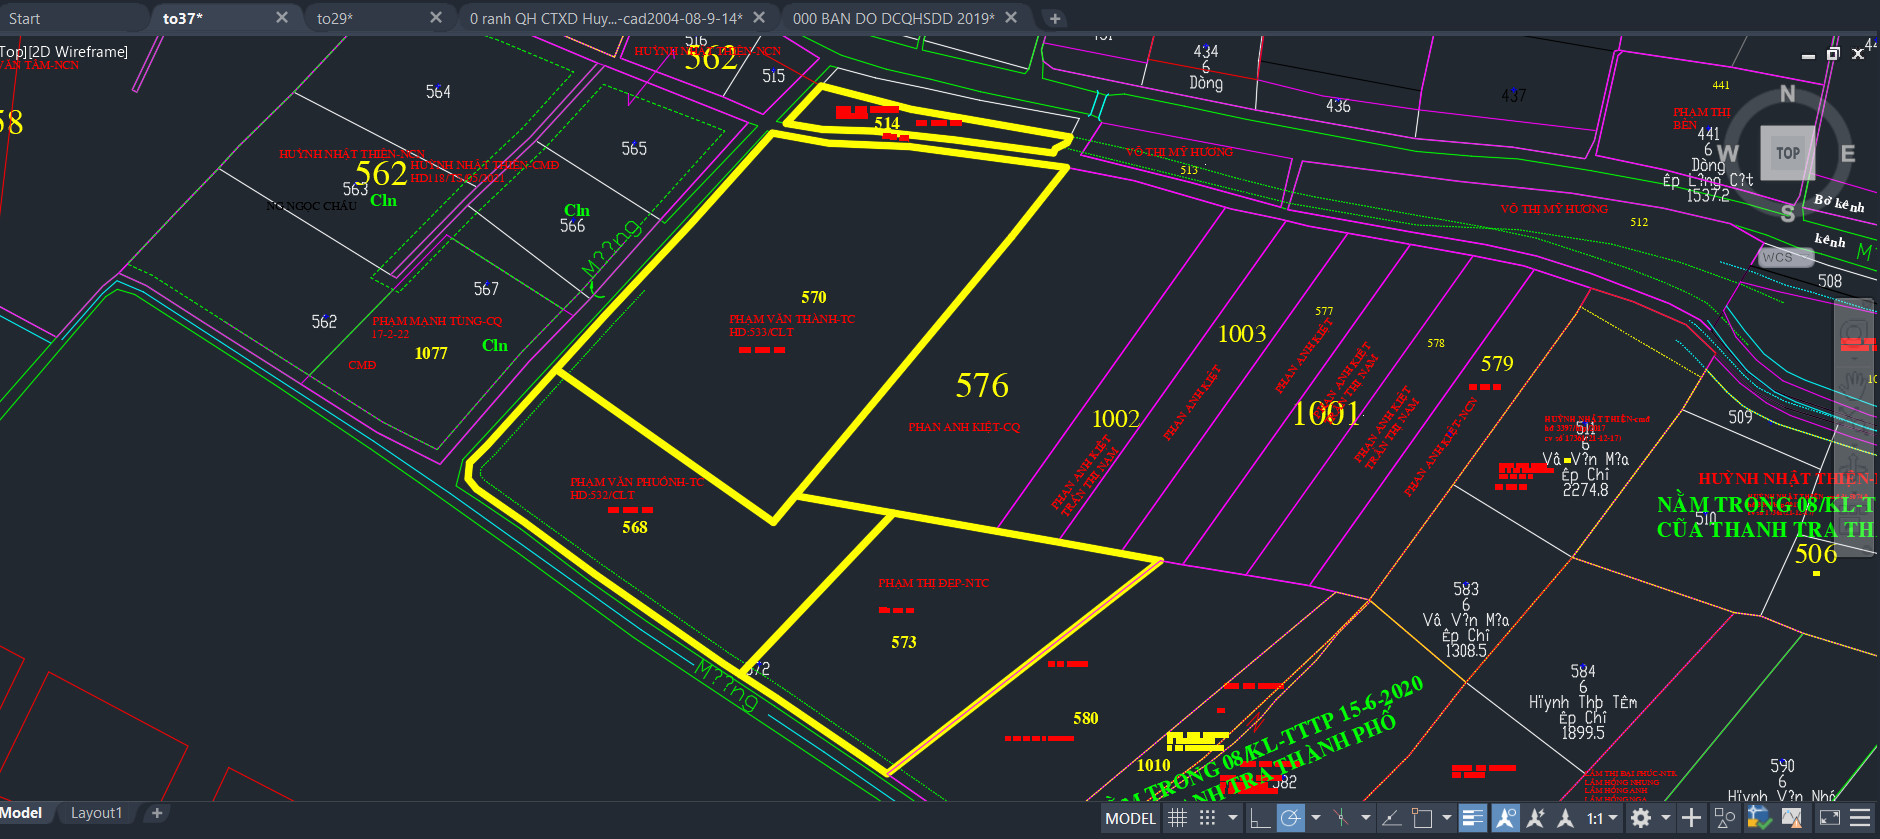Screen dimensions: 1880x839
Task: Click the S compass letter on ViewCube
Action: 1787,213
